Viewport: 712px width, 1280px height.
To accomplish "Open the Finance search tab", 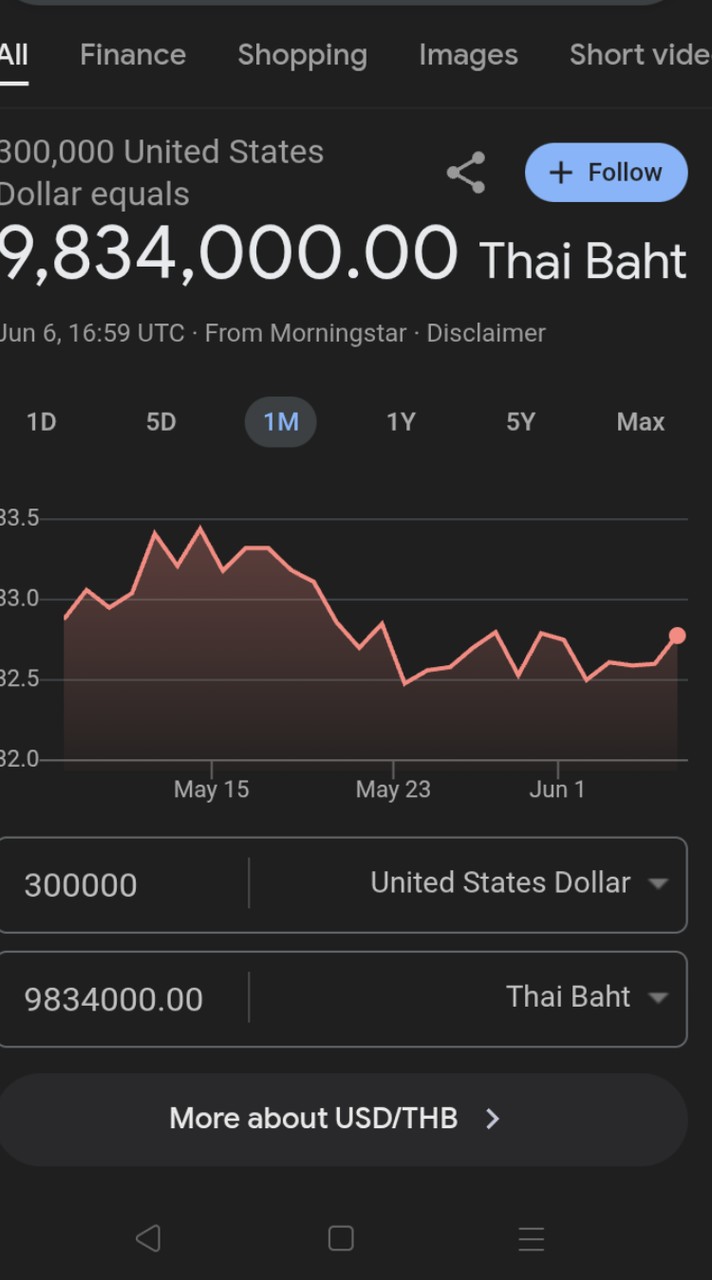I will pyautogui.click(x=133, y=55).
